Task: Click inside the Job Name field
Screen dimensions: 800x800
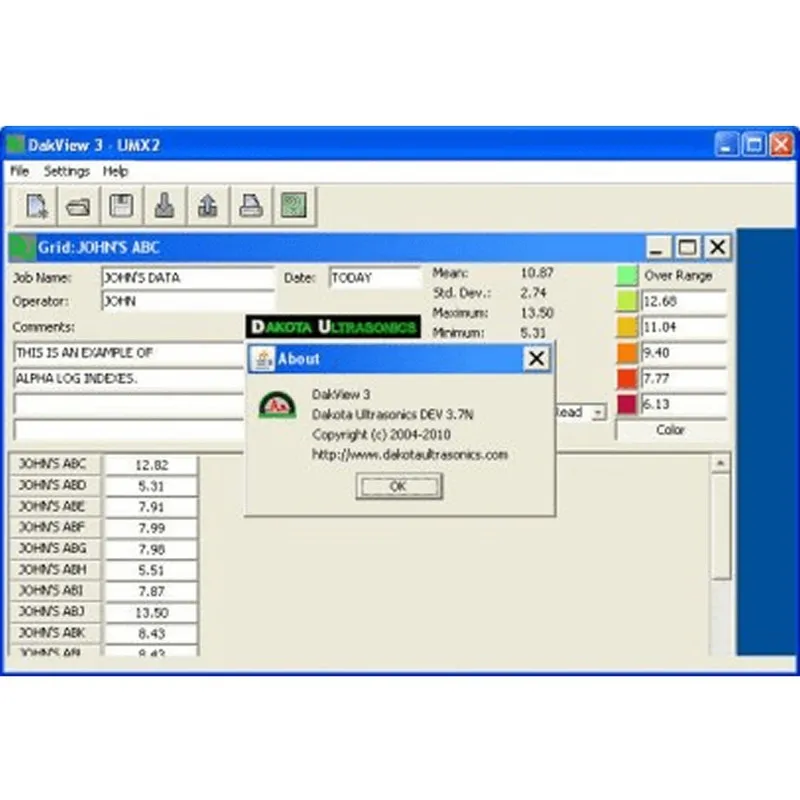Action: (185, 278)
